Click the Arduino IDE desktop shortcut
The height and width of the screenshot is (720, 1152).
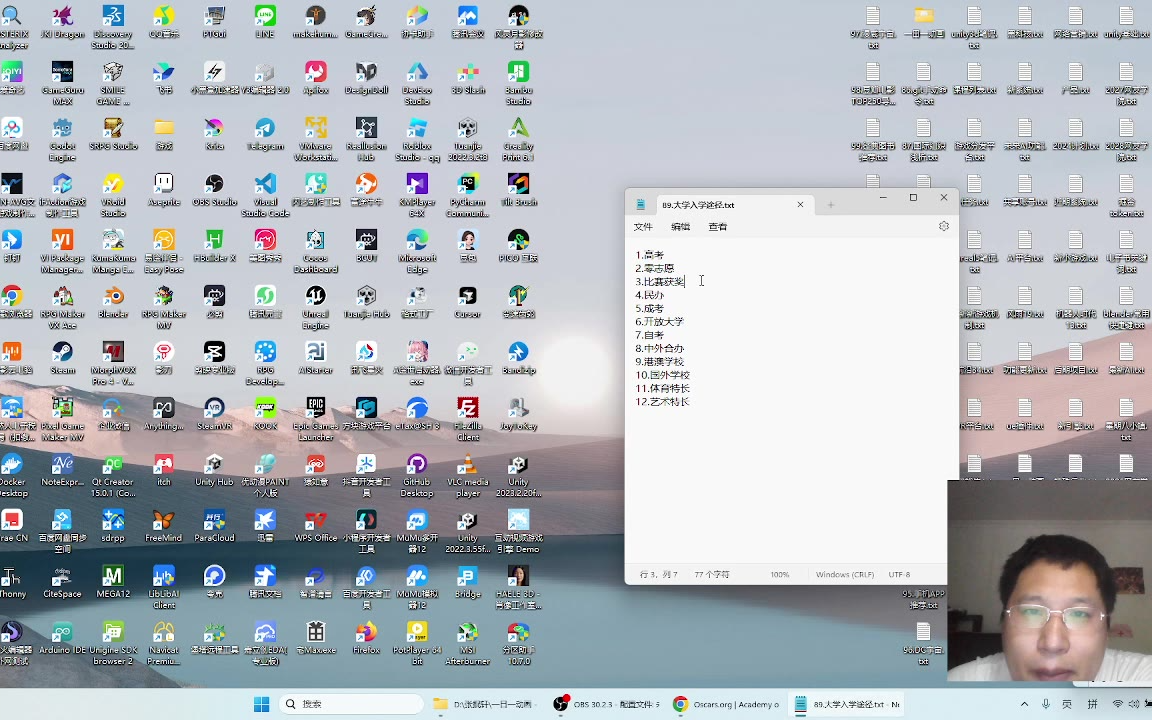pos(62,637)
